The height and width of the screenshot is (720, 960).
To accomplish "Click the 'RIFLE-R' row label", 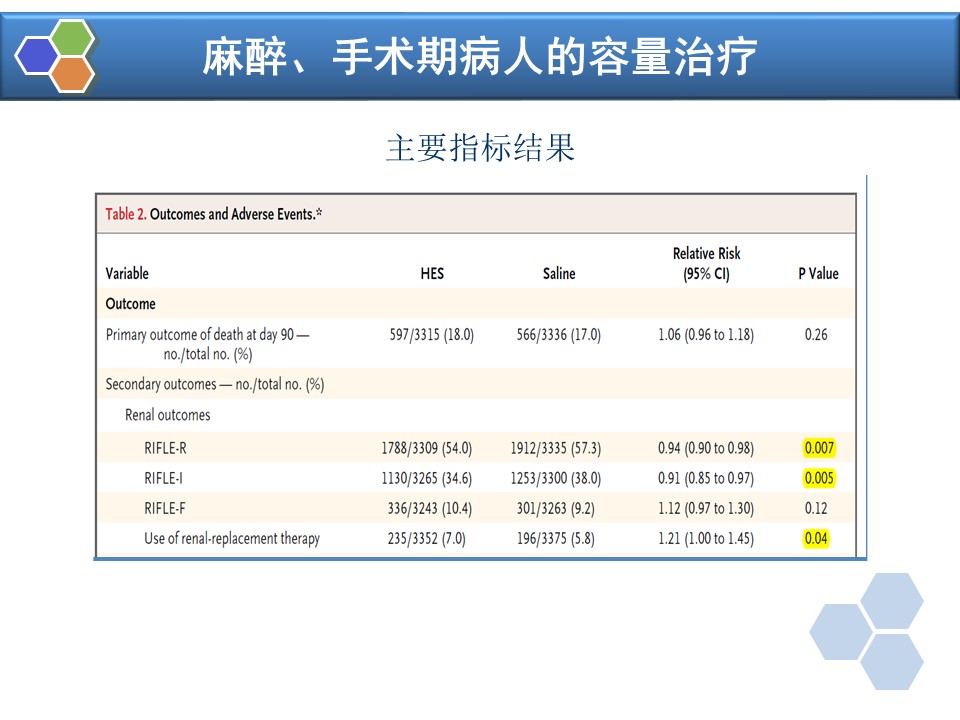I will pyautogui.click(x=165, y=448).
